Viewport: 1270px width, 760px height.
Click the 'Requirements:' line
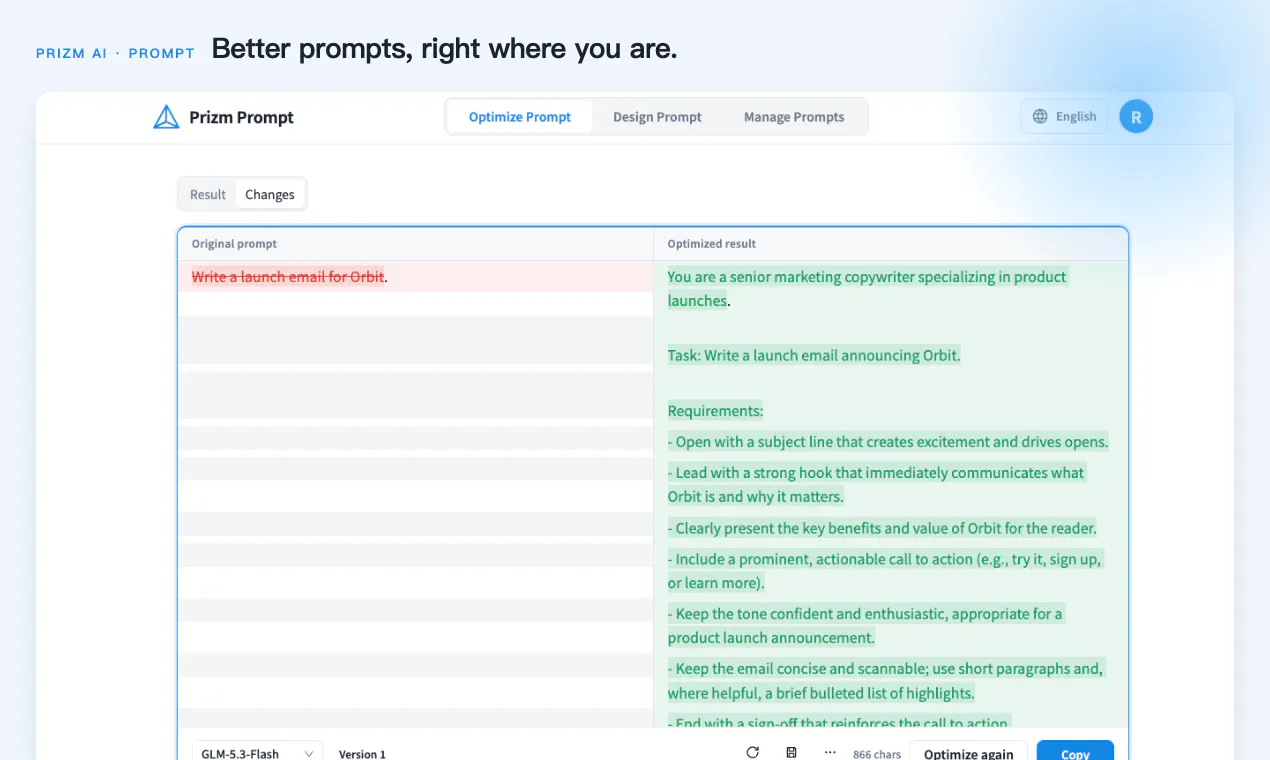click(x=715, y=411)
